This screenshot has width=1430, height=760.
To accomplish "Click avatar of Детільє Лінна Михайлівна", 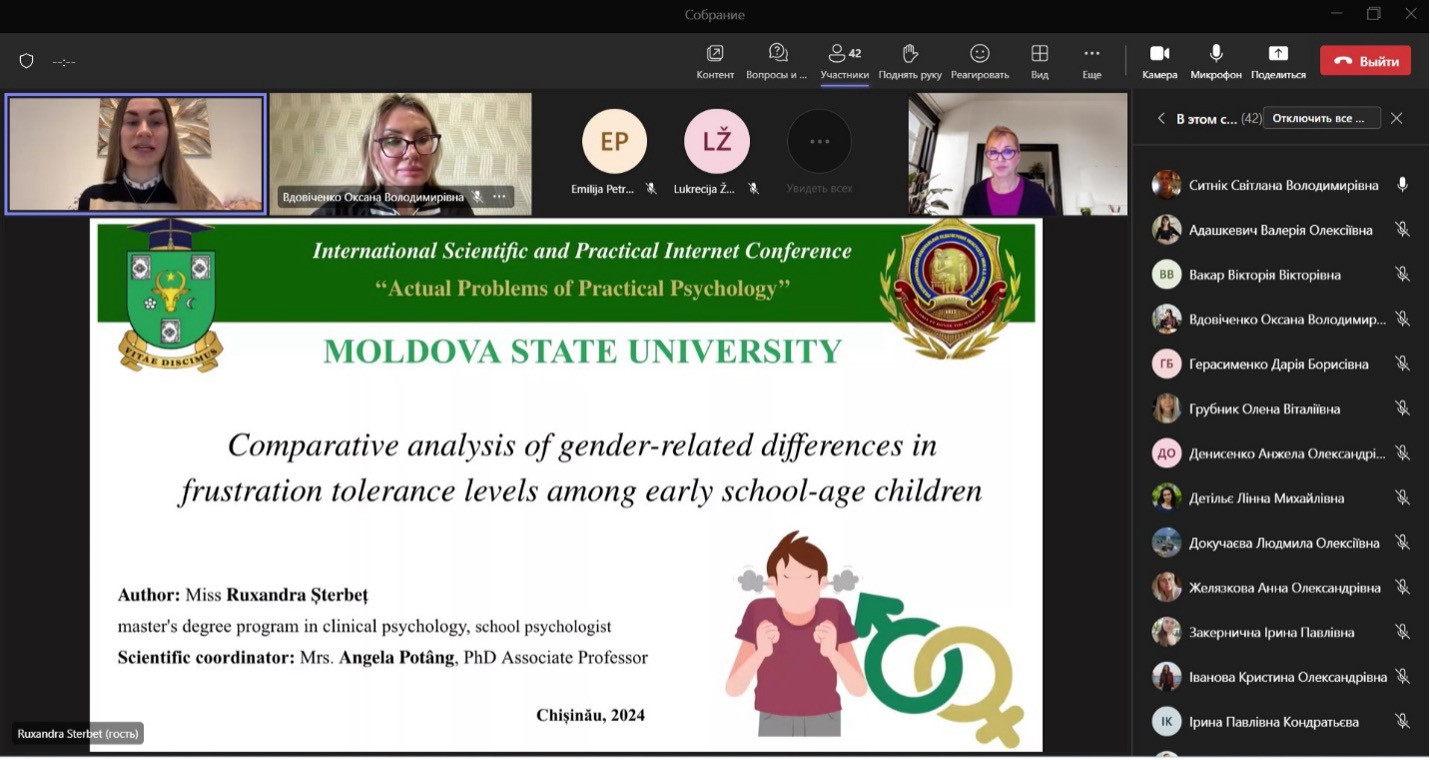I will click(x=1166, y=498).
